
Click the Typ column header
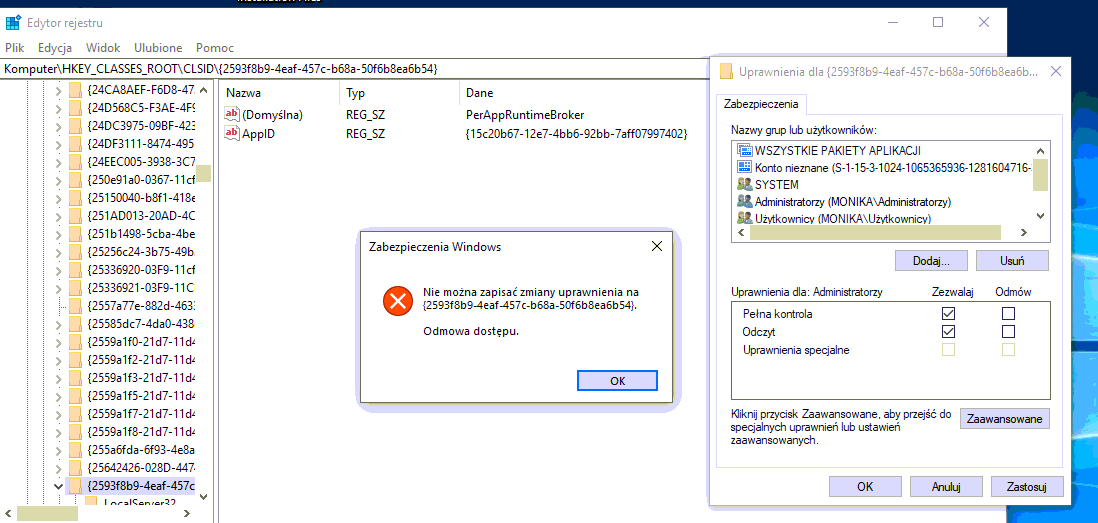pyautogui.click(x=400, y=92)
